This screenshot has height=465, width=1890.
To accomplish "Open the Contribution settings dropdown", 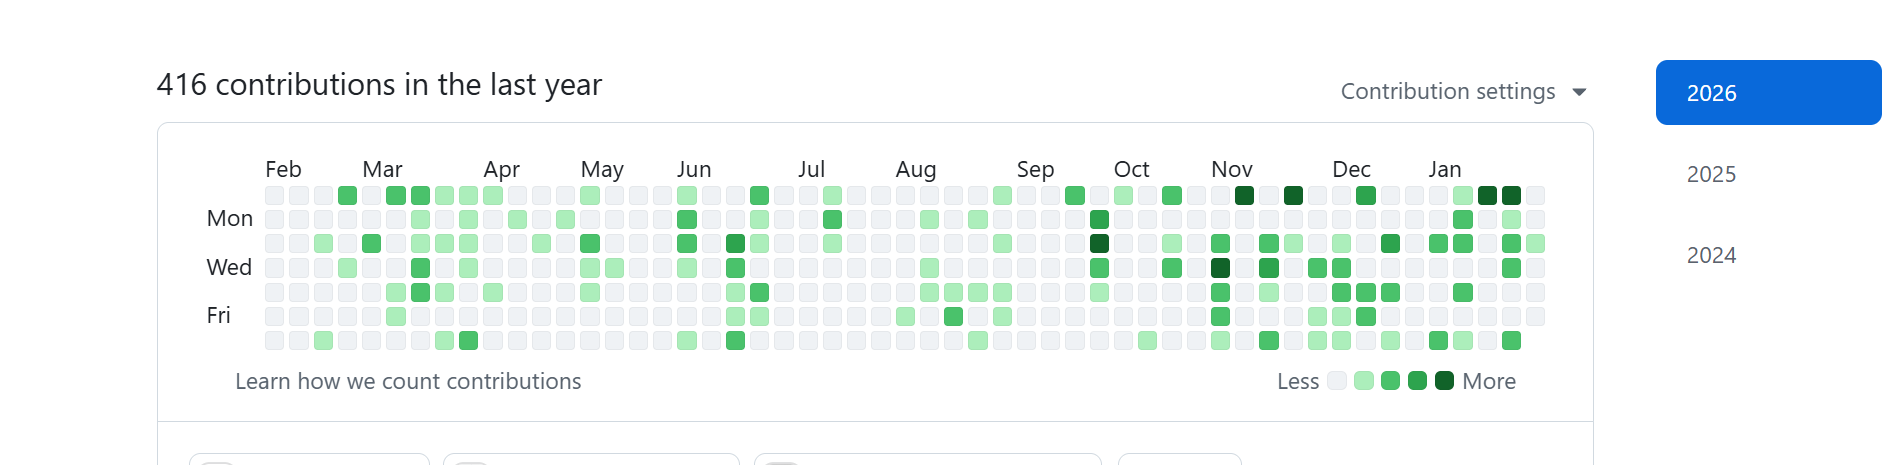I will tap(1448, 92).
